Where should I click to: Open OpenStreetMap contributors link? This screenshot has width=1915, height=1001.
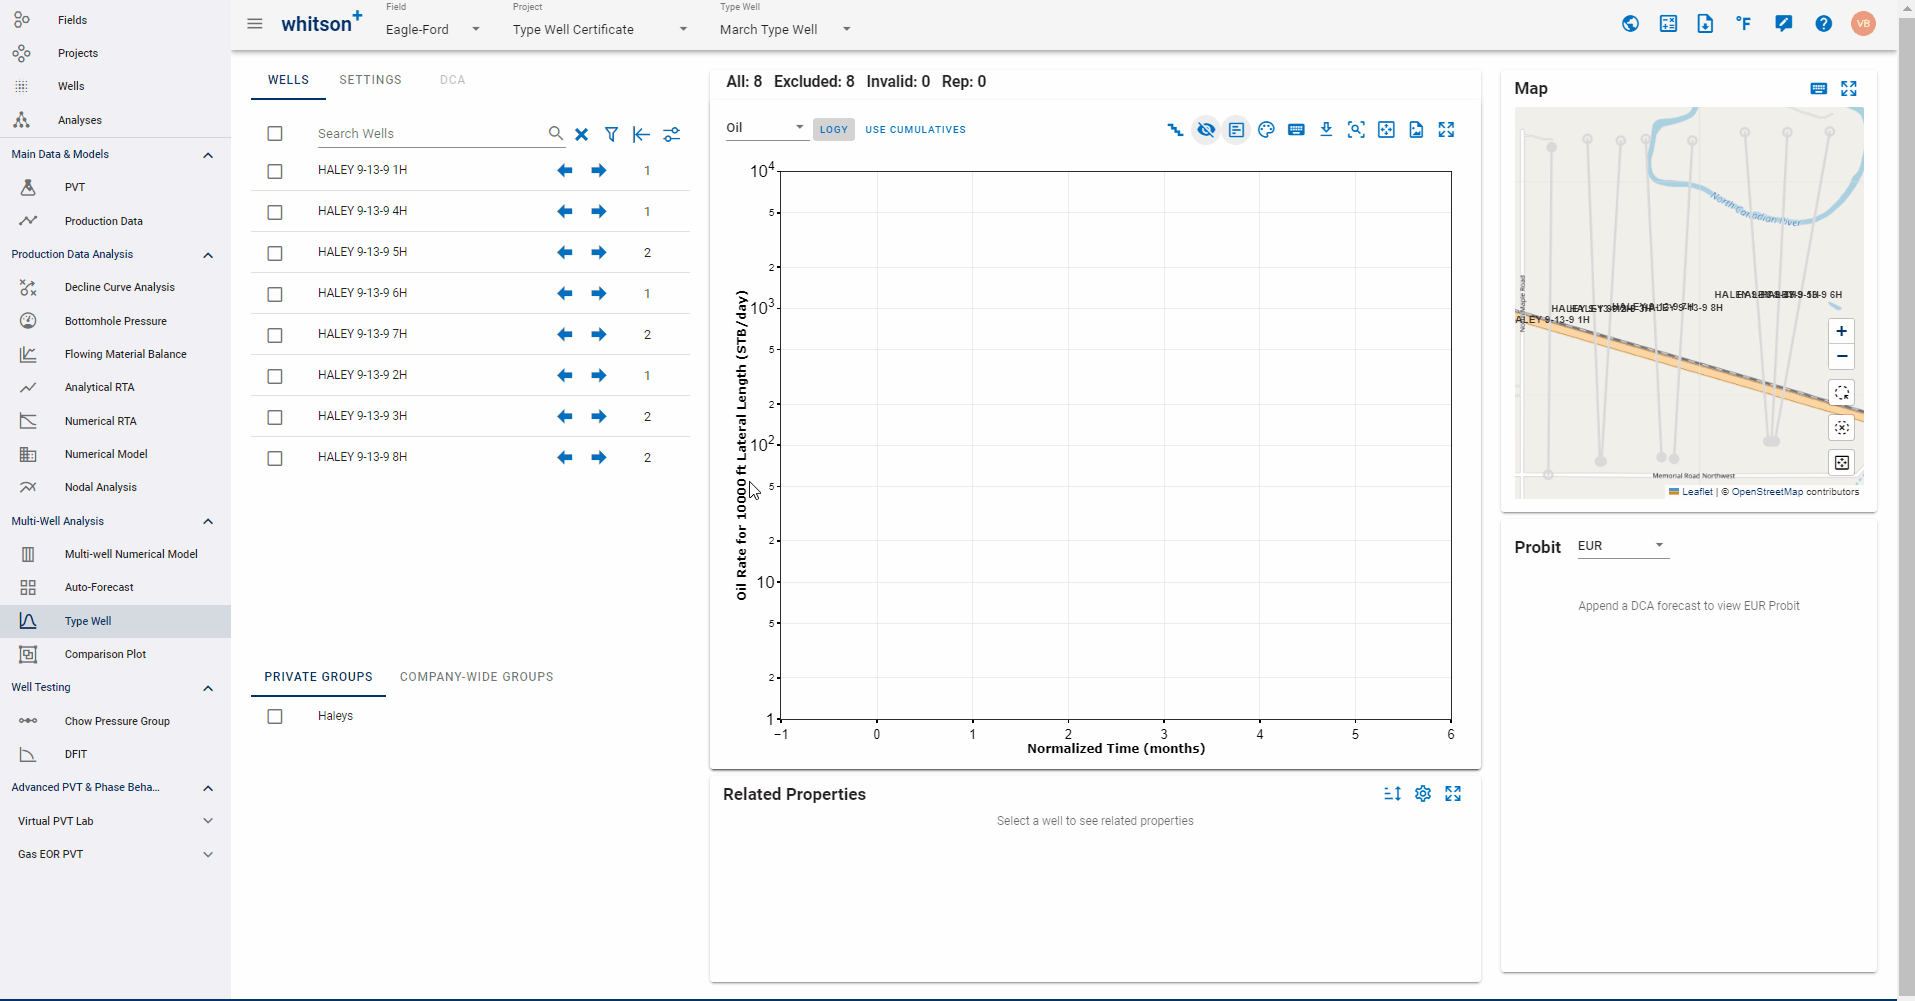click(1767, 492)
